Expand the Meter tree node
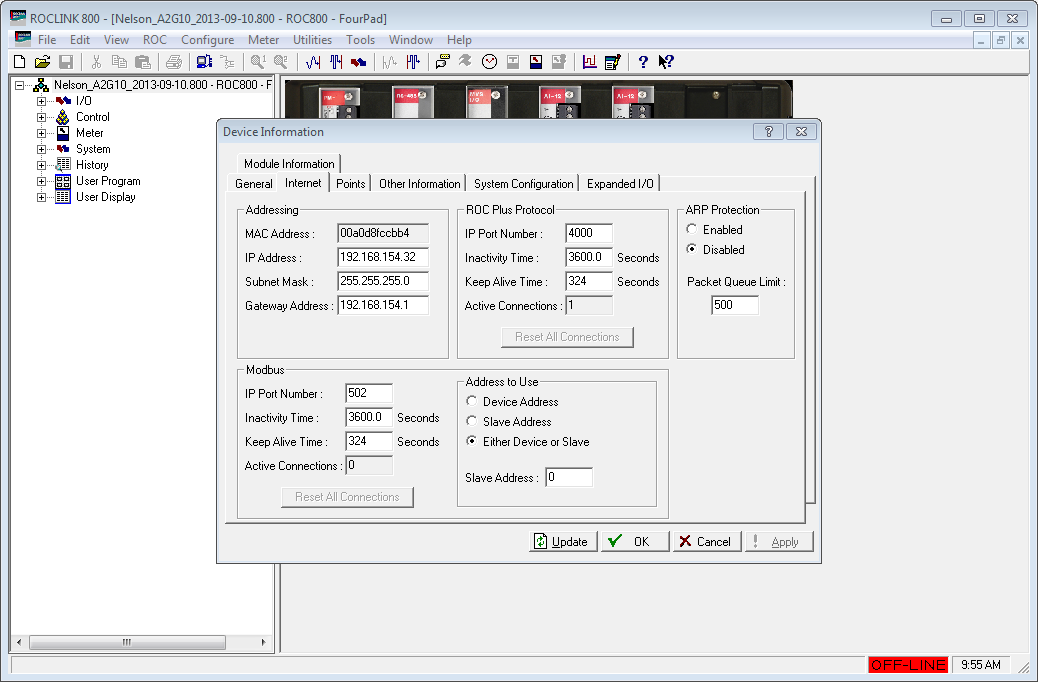This screenshot has width=1038, height=682. [x=41, y=133]
